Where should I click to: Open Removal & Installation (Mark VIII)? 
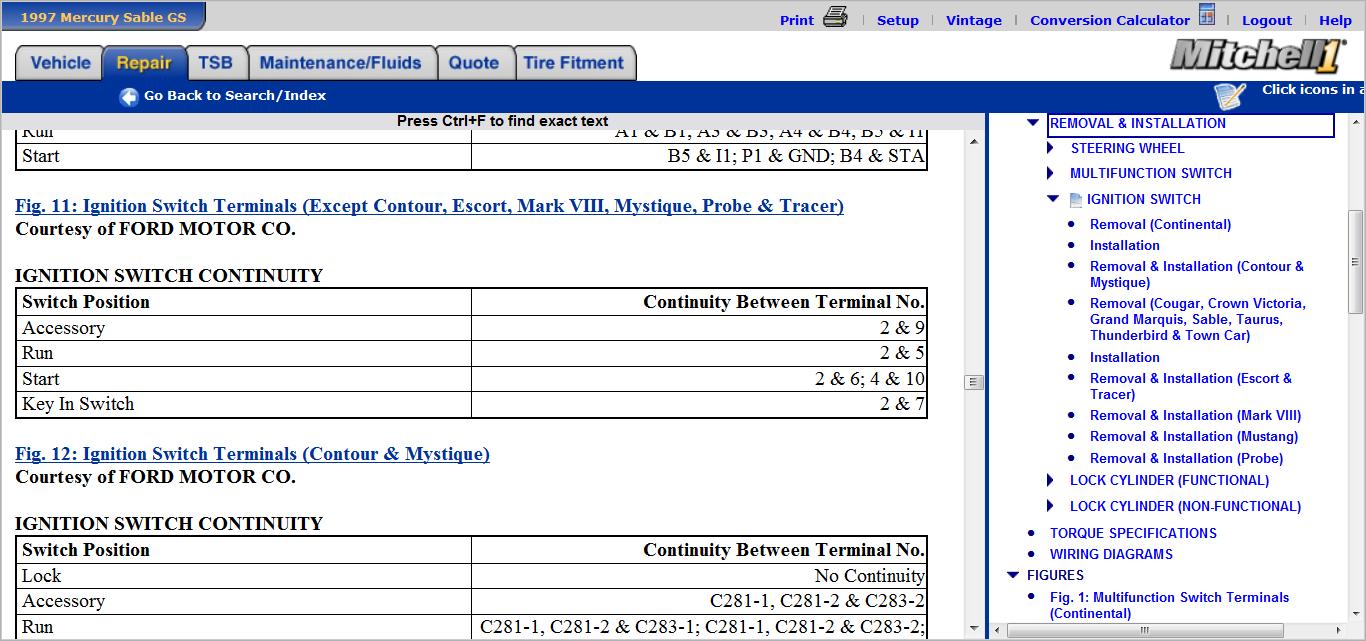tap(1196, 415)
